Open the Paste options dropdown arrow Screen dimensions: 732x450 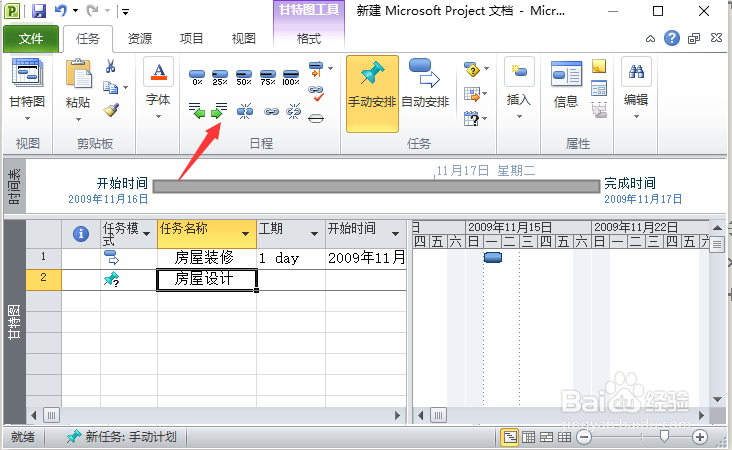pos(78,120)
